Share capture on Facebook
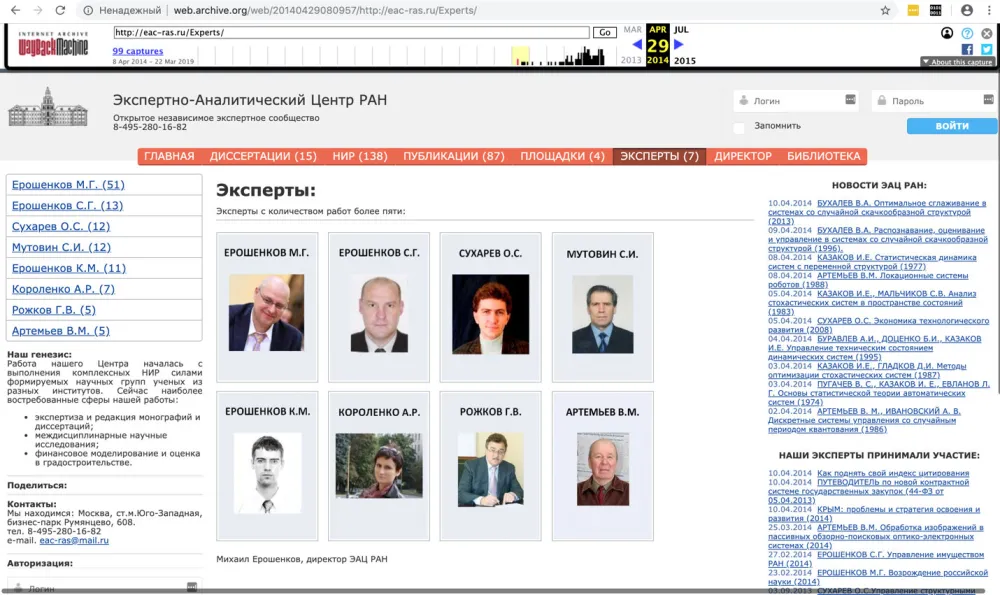 (x=967, y=49)
